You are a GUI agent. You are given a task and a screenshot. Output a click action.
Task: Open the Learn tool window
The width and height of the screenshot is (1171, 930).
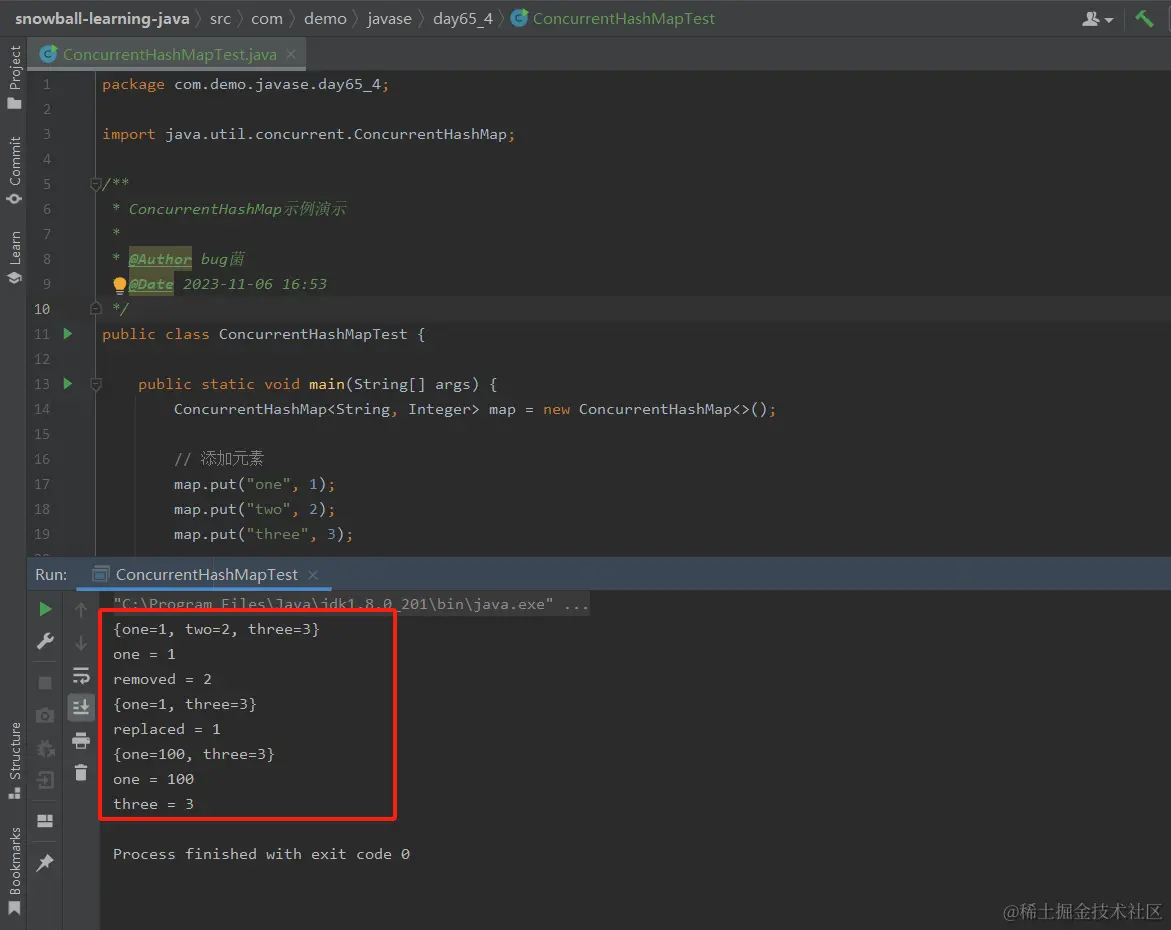coord(14,258)
